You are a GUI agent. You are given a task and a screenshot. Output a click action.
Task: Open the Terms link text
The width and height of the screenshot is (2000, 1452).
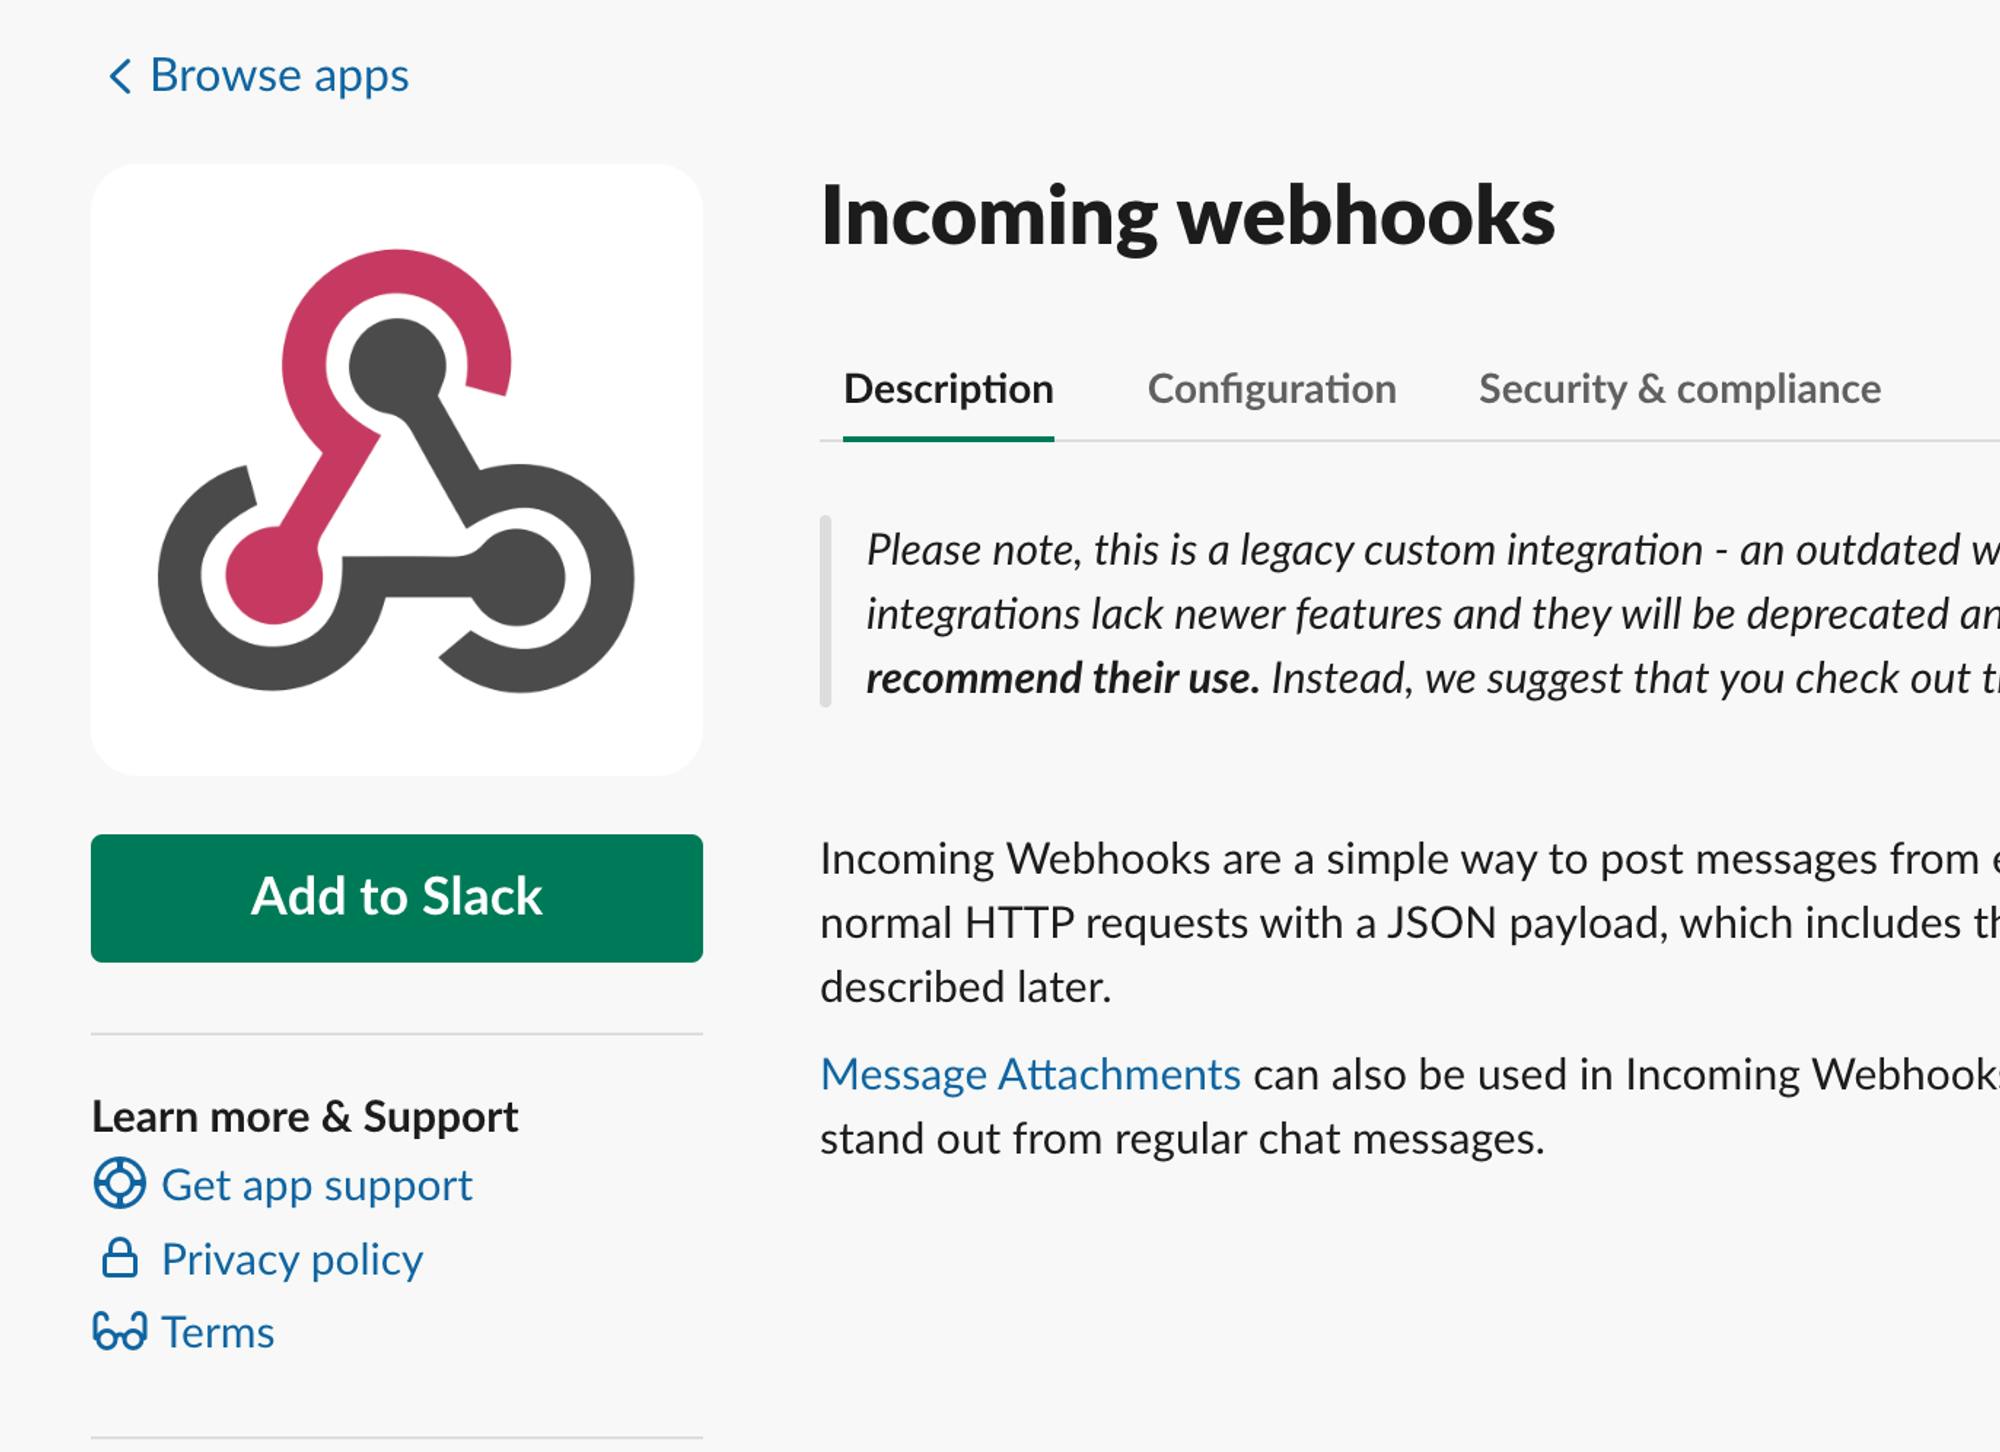tap(218, 1333)
